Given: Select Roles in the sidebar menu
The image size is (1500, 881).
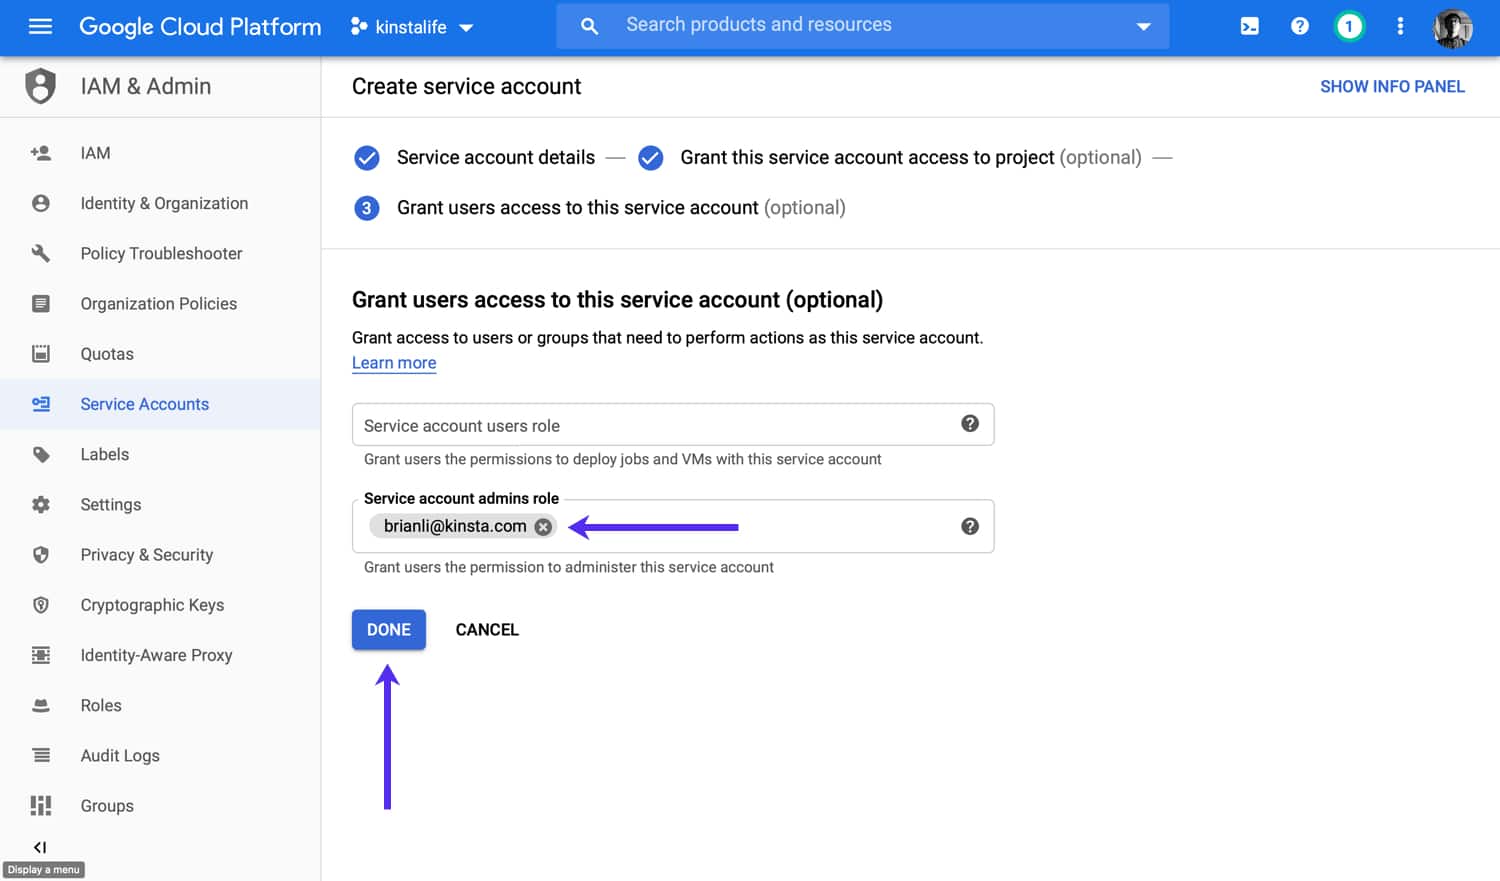Looking at the screenshot, I should (101, 705).
